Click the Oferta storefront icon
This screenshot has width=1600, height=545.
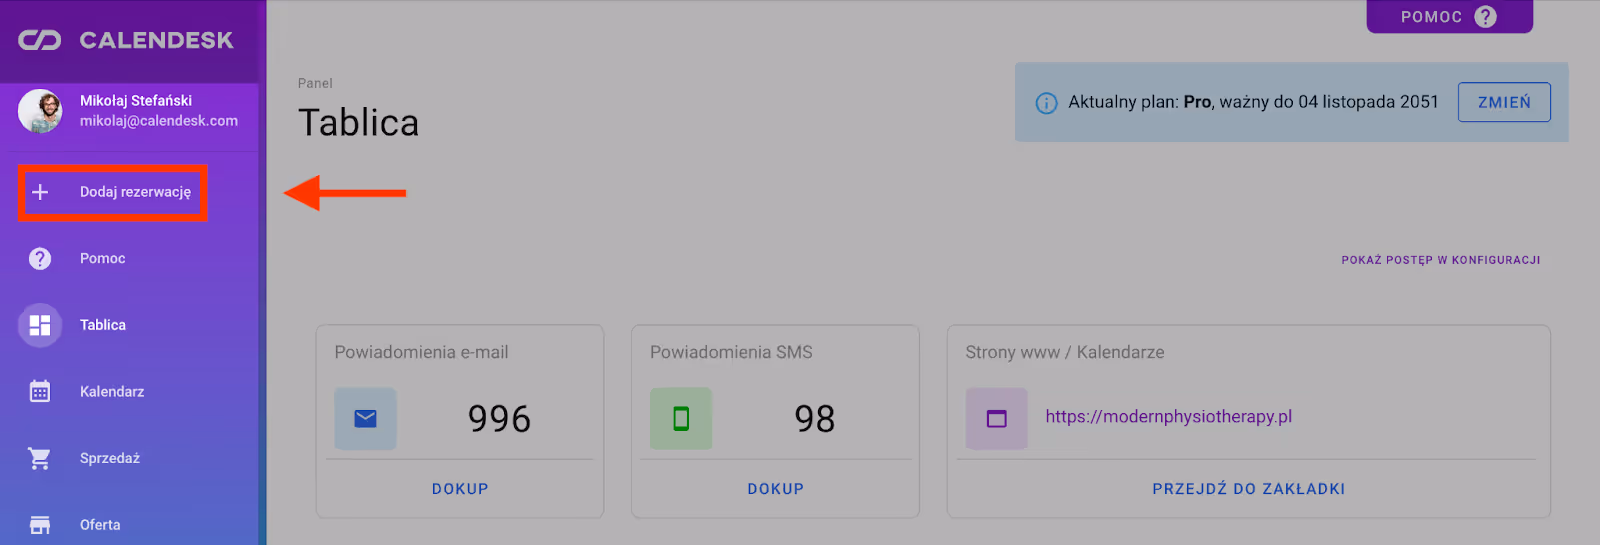coord(40,525)
